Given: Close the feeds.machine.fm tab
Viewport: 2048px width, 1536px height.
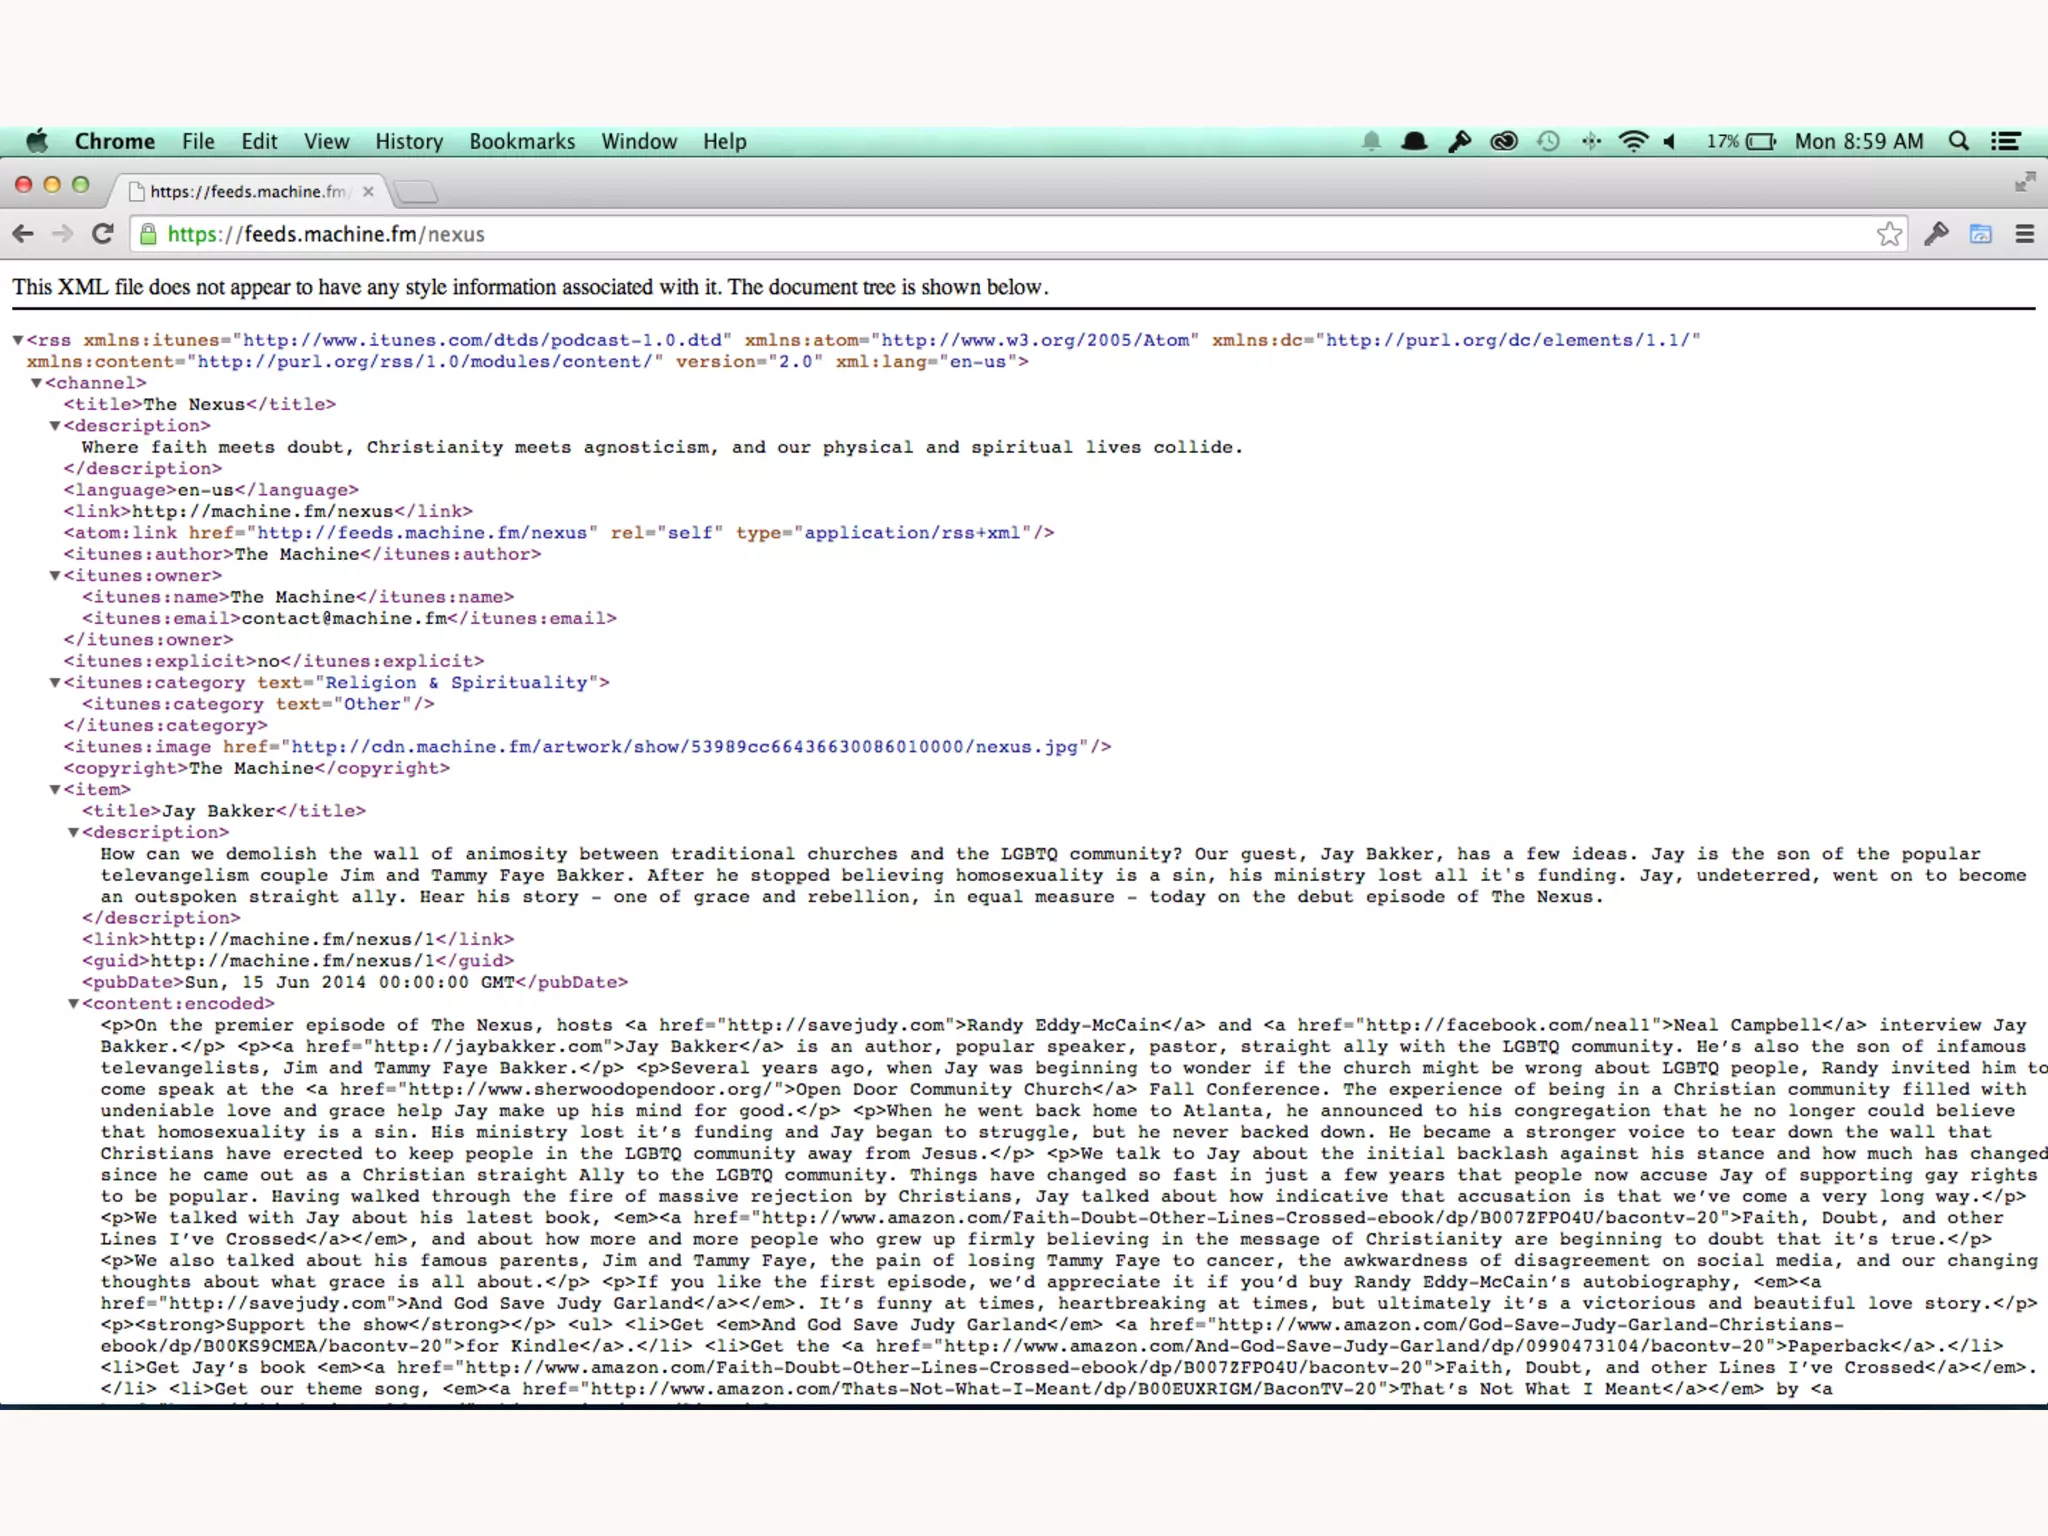Looking at the screenshot, I should pyautogui.click(x=368, y=191).
